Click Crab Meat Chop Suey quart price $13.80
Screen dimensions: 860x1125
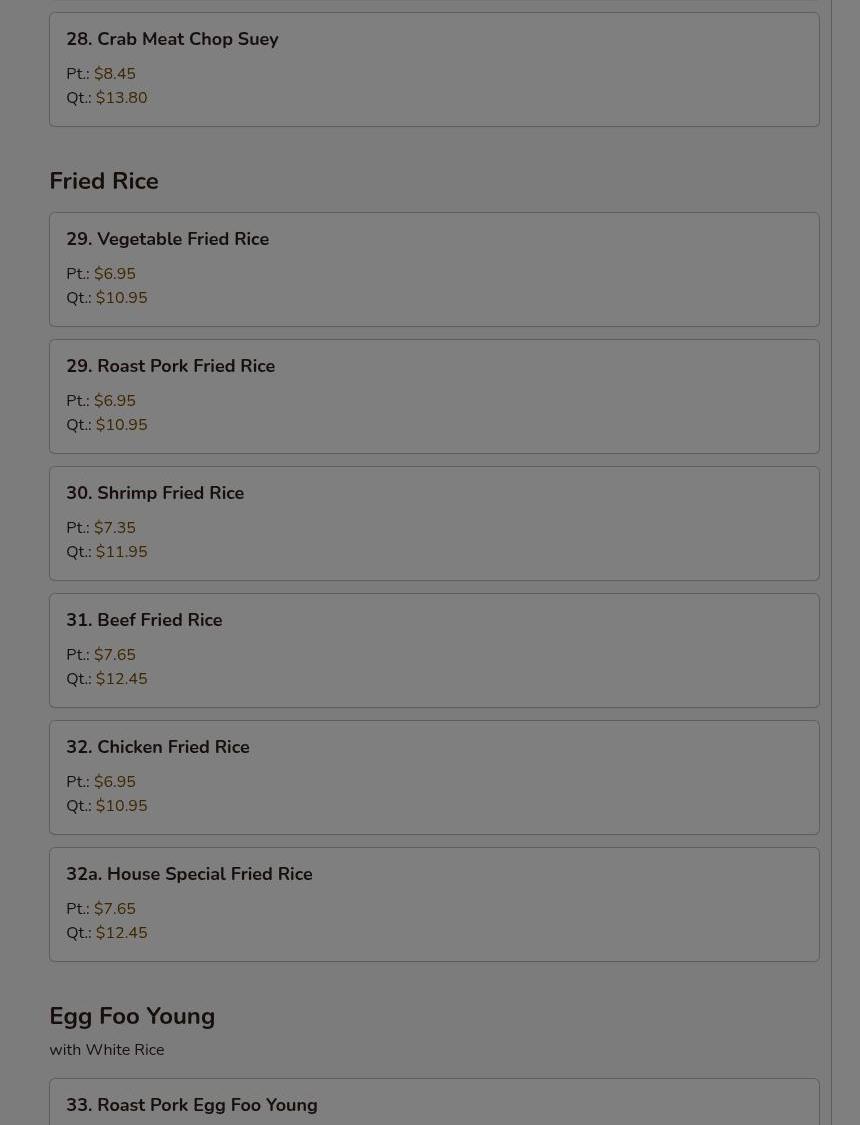121,98
